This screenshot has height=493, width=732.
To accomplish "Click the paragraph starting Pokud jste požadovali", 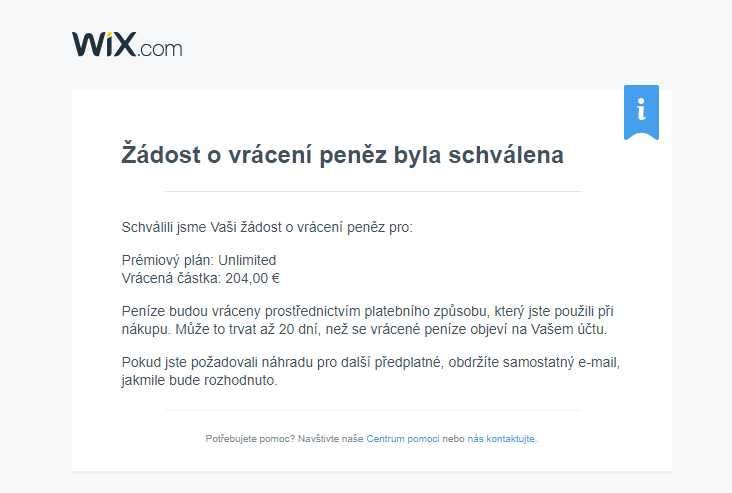I will pos(371,371).
